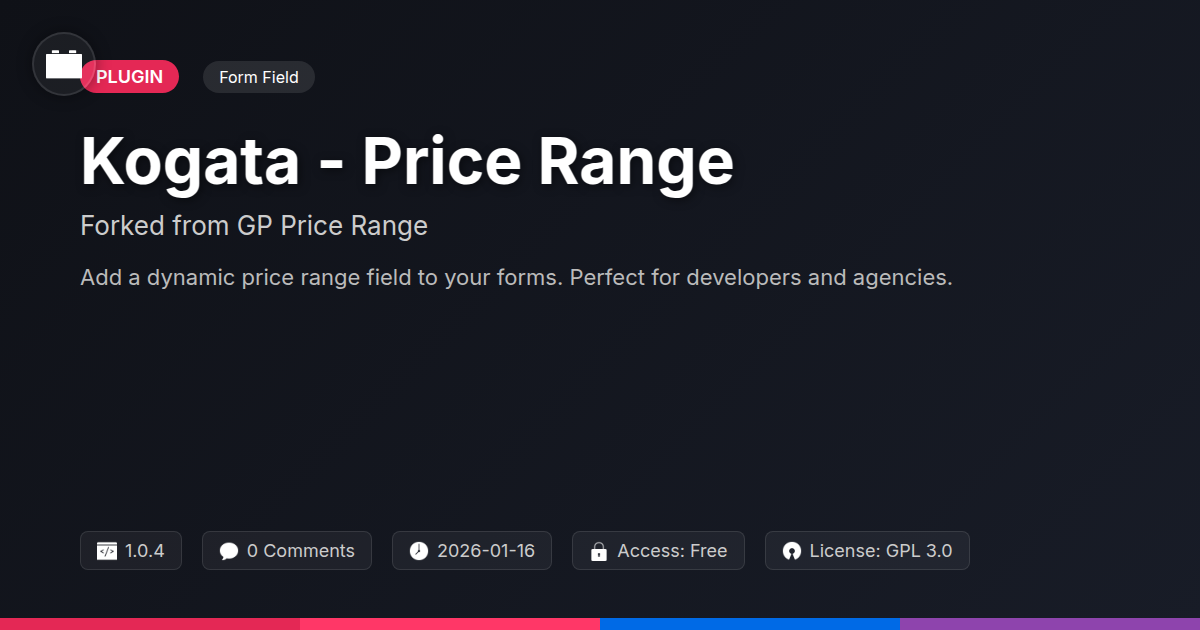This screenshot has height=630, width=1200.
Task: Click the Access: Free label
Action: tap(672, 551)
